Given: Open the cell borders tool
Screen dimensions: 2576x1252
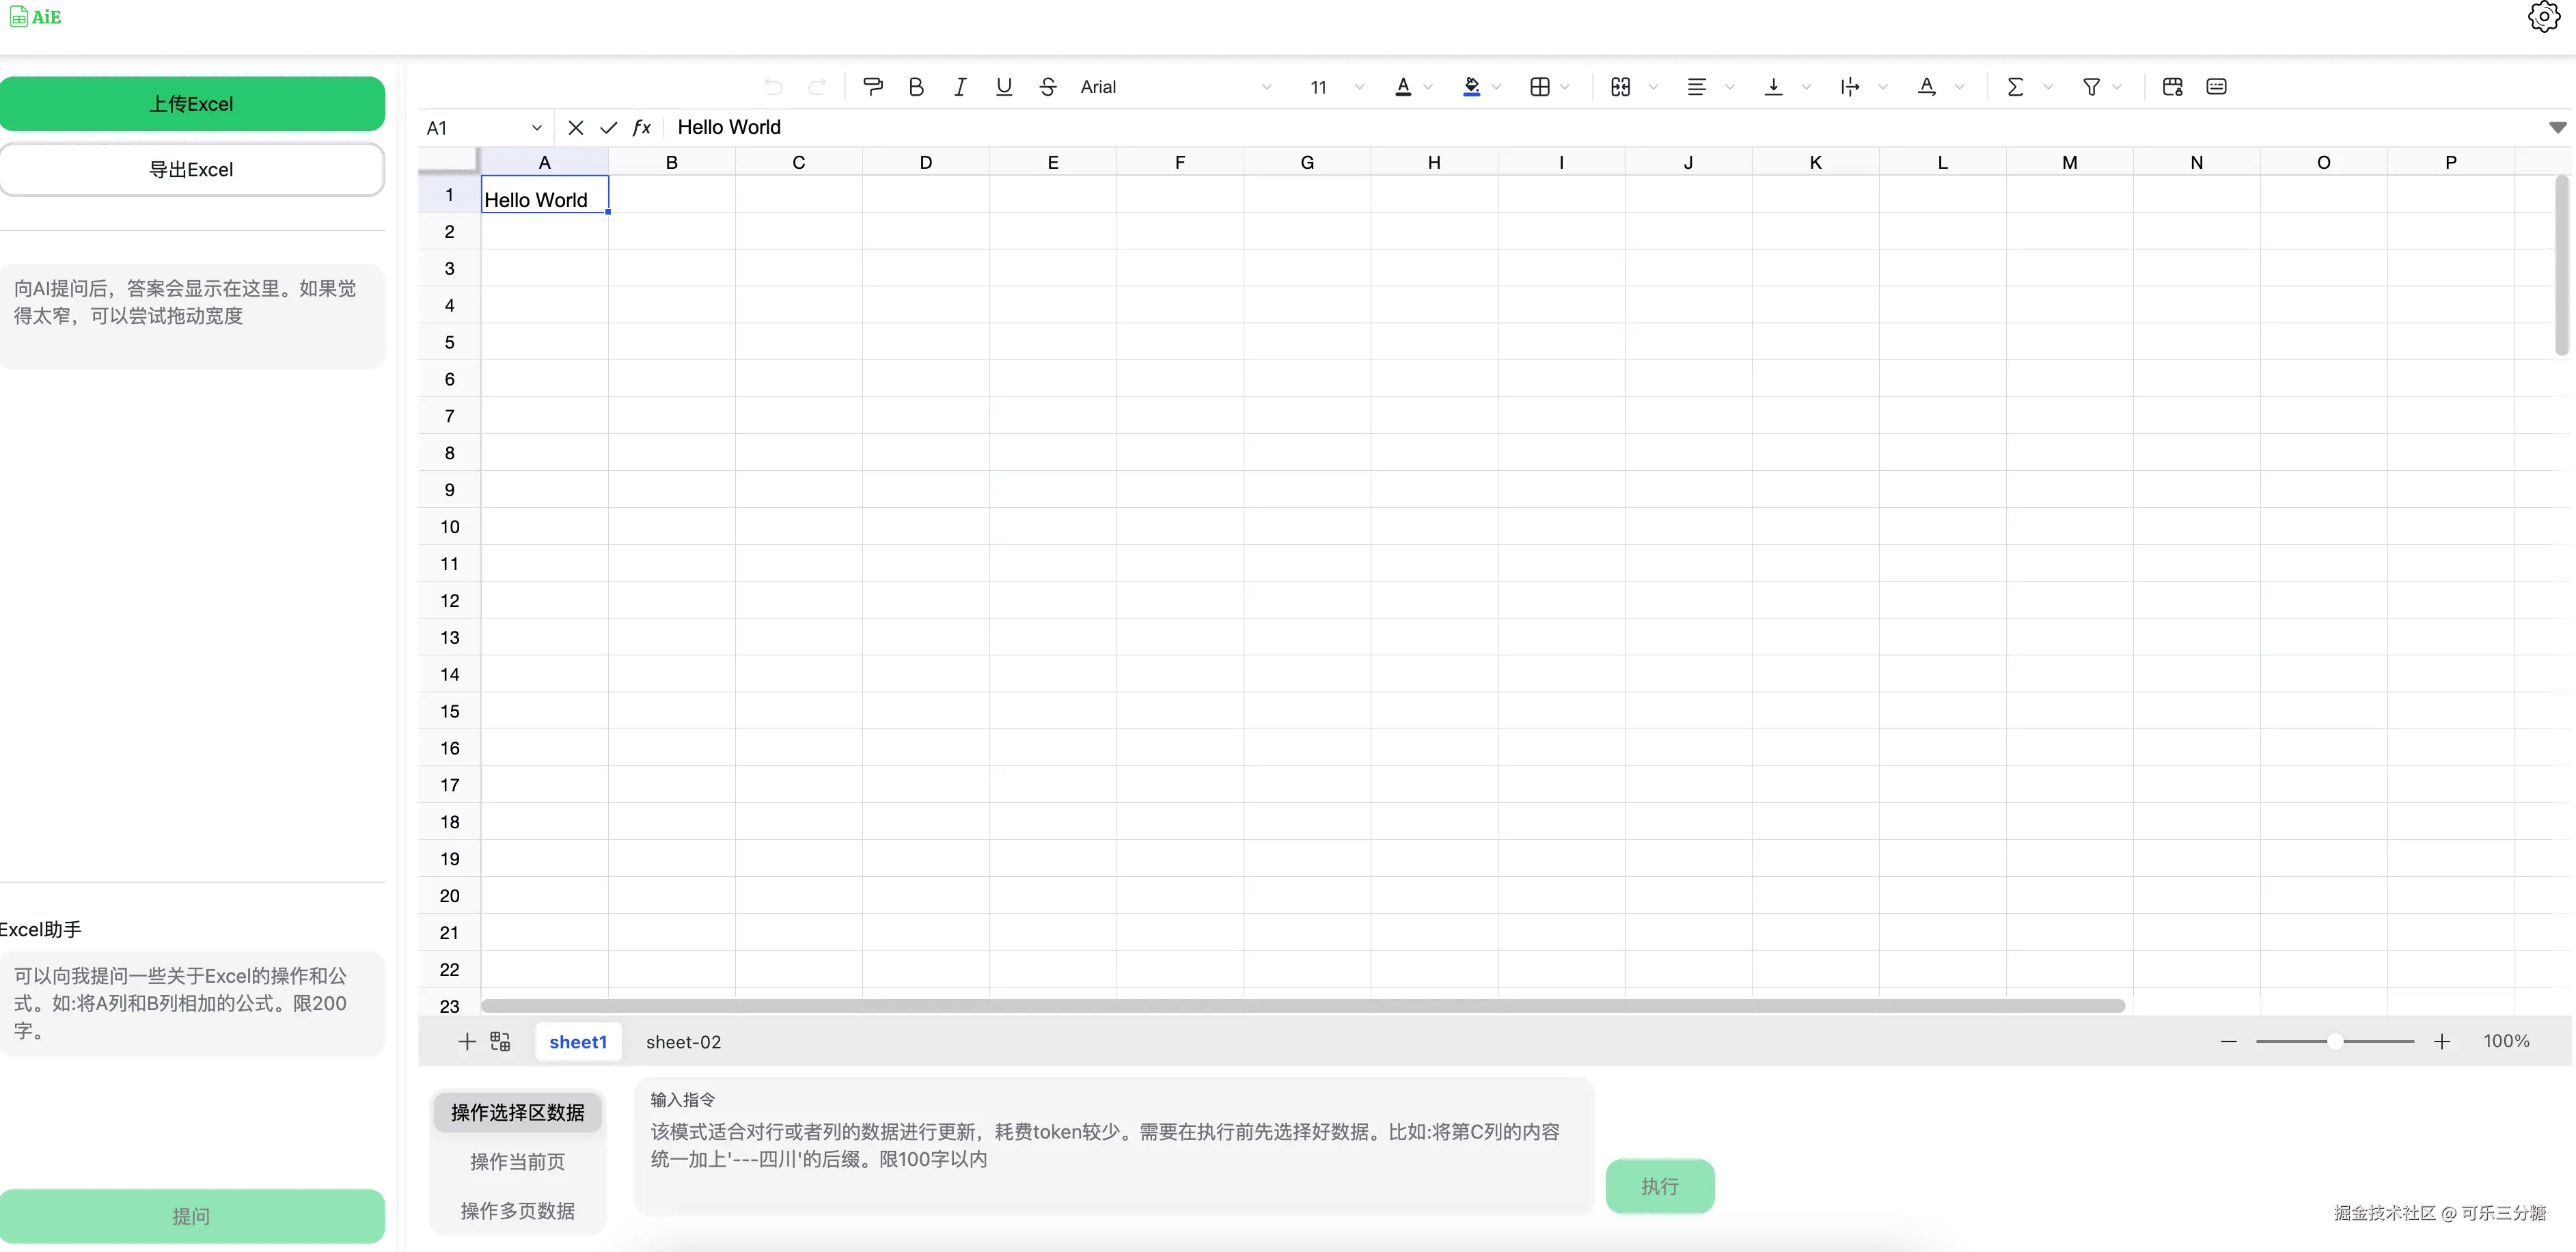Looking at the screenshot, I should point(1541,87).
